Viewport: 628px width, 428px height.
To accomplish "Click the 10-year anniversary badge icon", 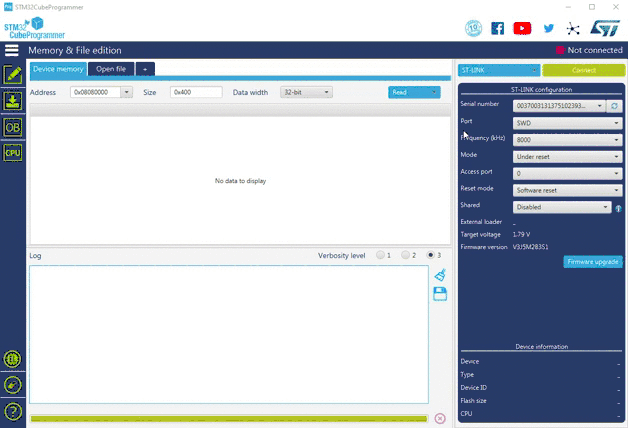I will click(x=473, y=28).
